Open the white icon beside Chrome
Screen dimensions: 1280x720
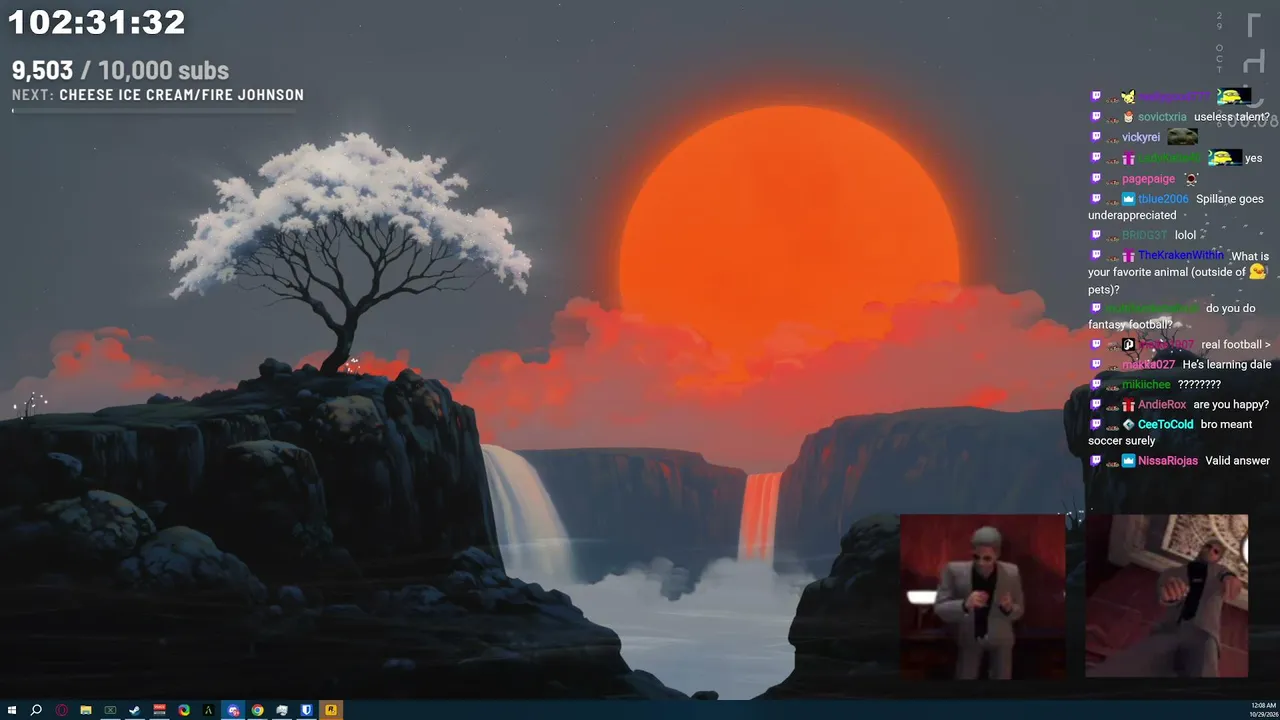pyautogui.click(x=282, y=710)
